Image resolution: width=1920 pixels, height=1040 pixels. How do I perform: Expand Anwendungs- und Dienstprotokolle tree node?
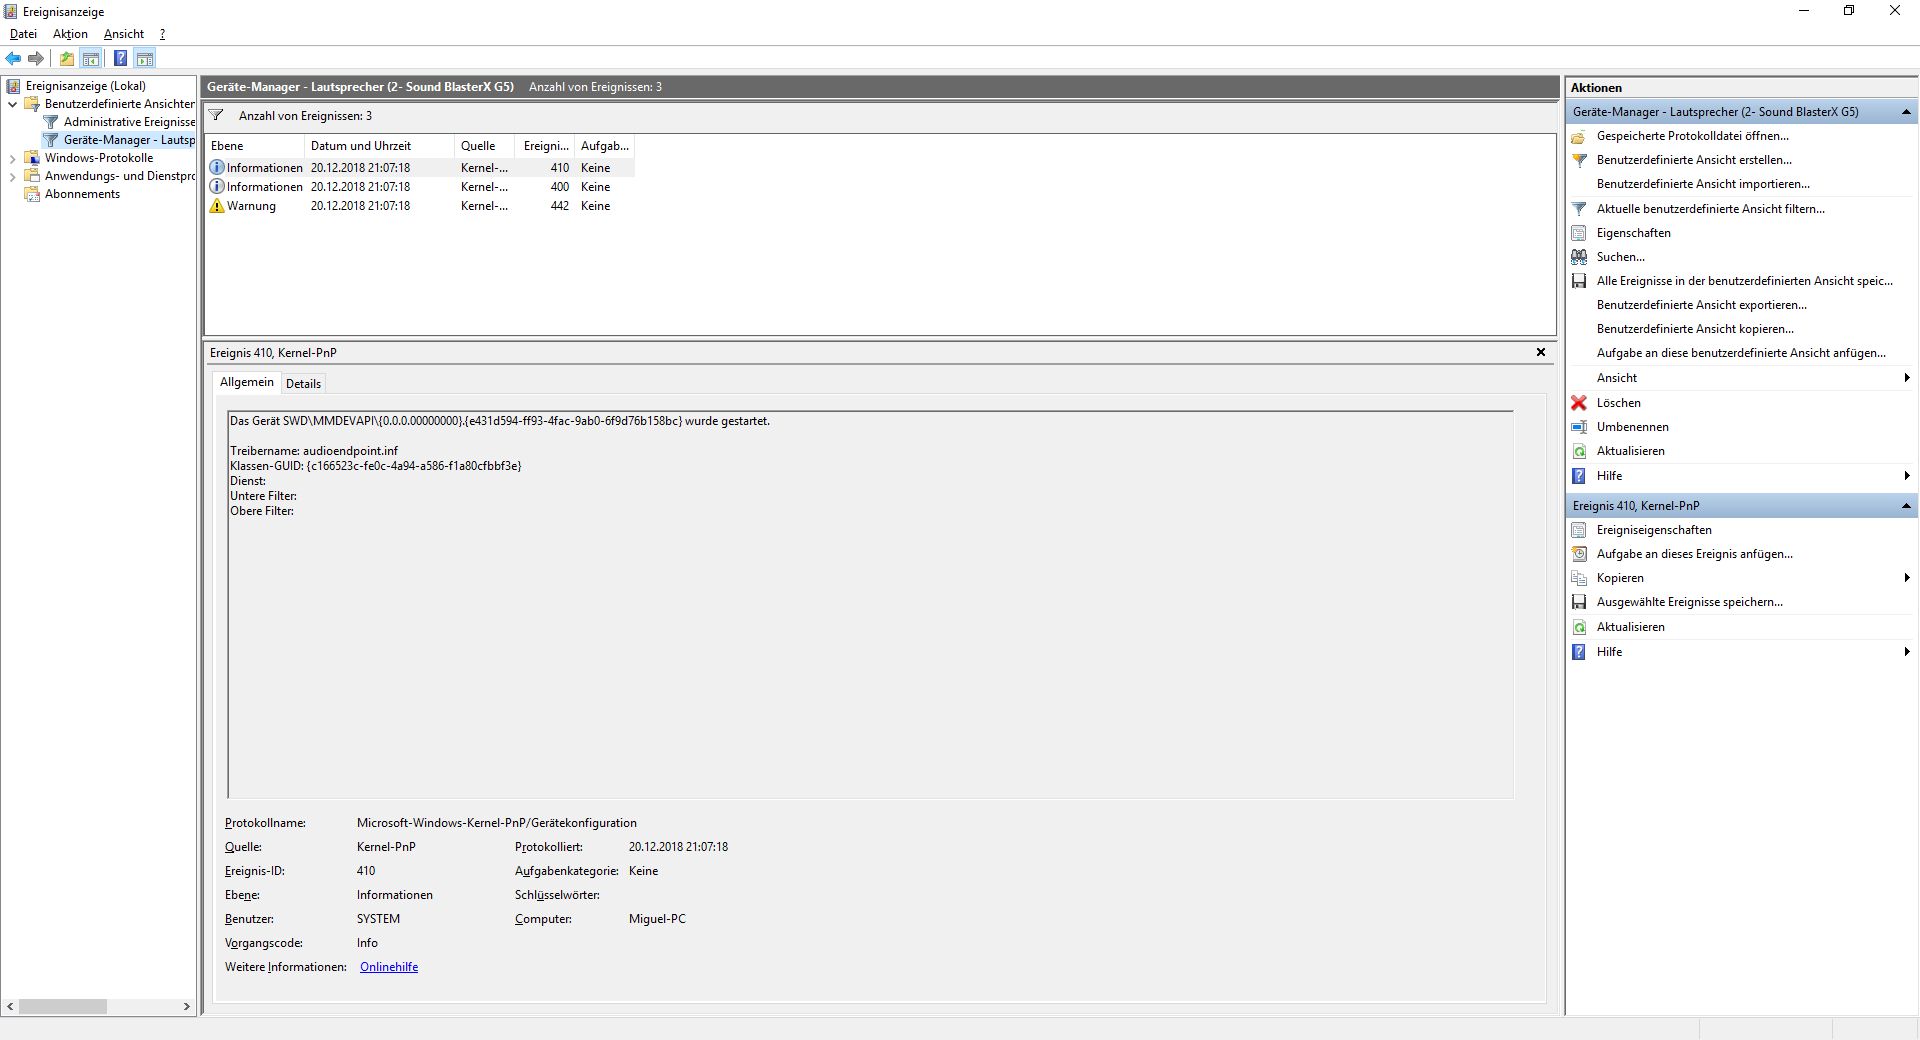(x=12, y=176)
